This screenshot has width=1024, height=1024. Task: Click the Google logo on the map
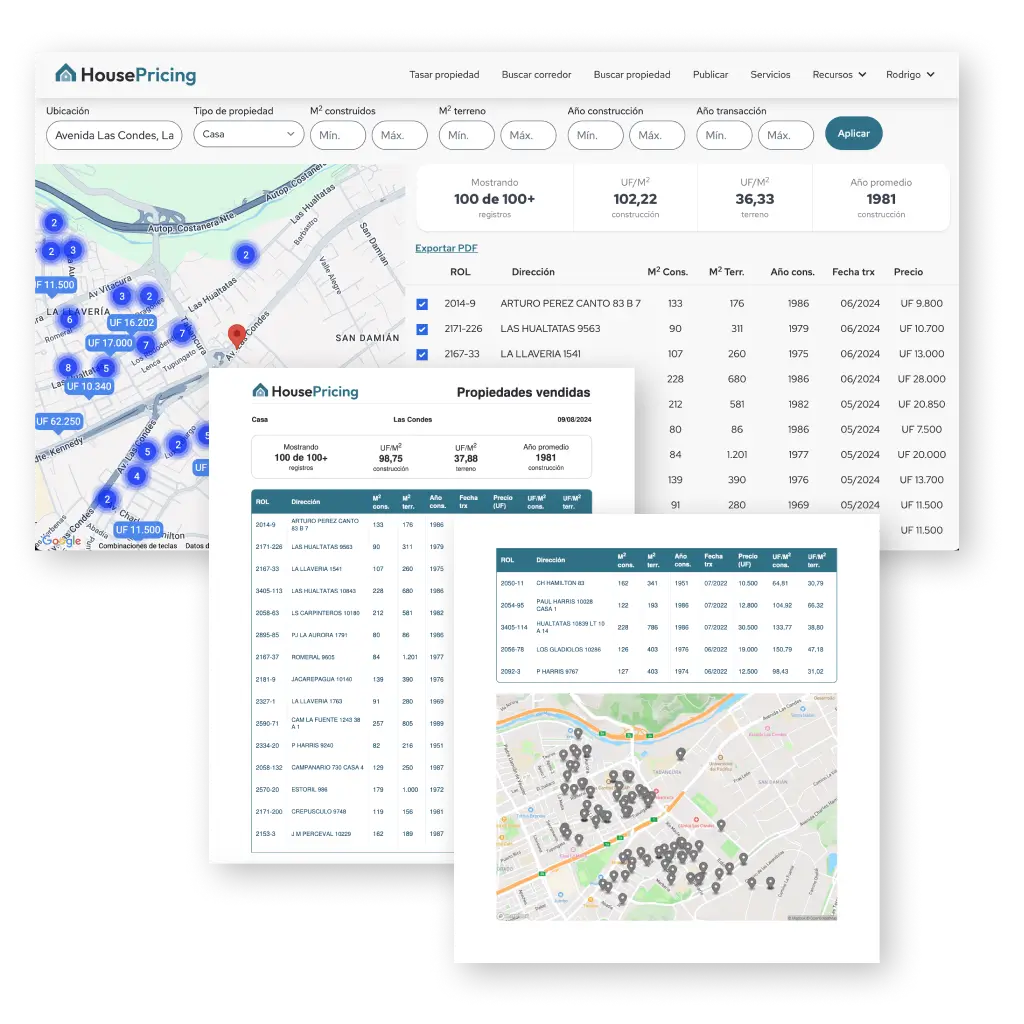tap(61, 541)
